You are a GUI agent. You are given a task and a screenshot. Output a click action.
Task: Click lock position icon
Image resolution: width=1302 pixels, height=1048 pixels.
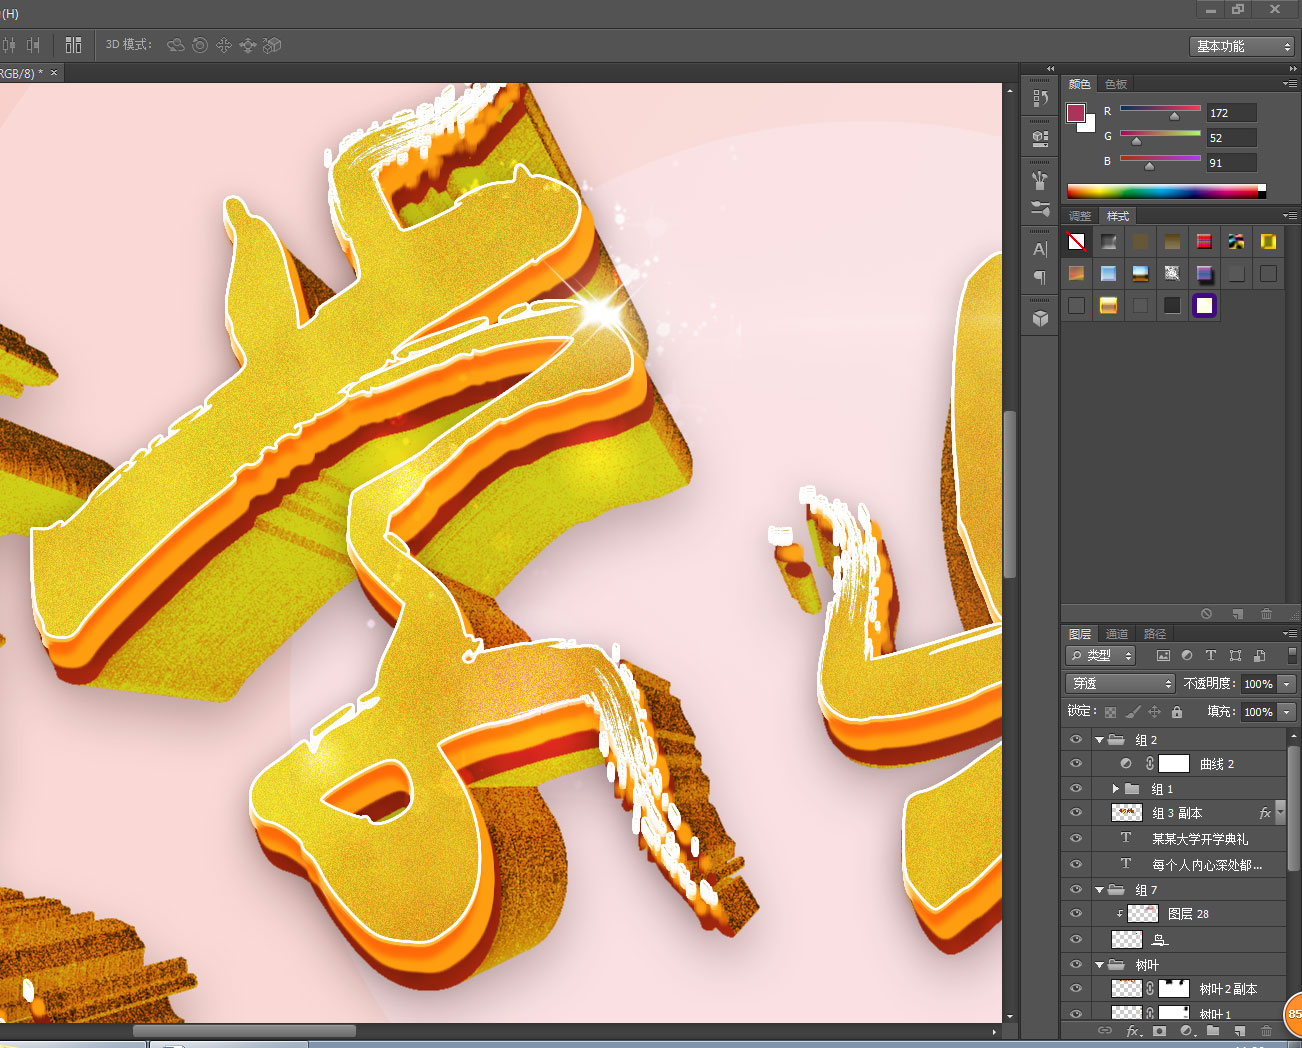[x=1154, y=712]
